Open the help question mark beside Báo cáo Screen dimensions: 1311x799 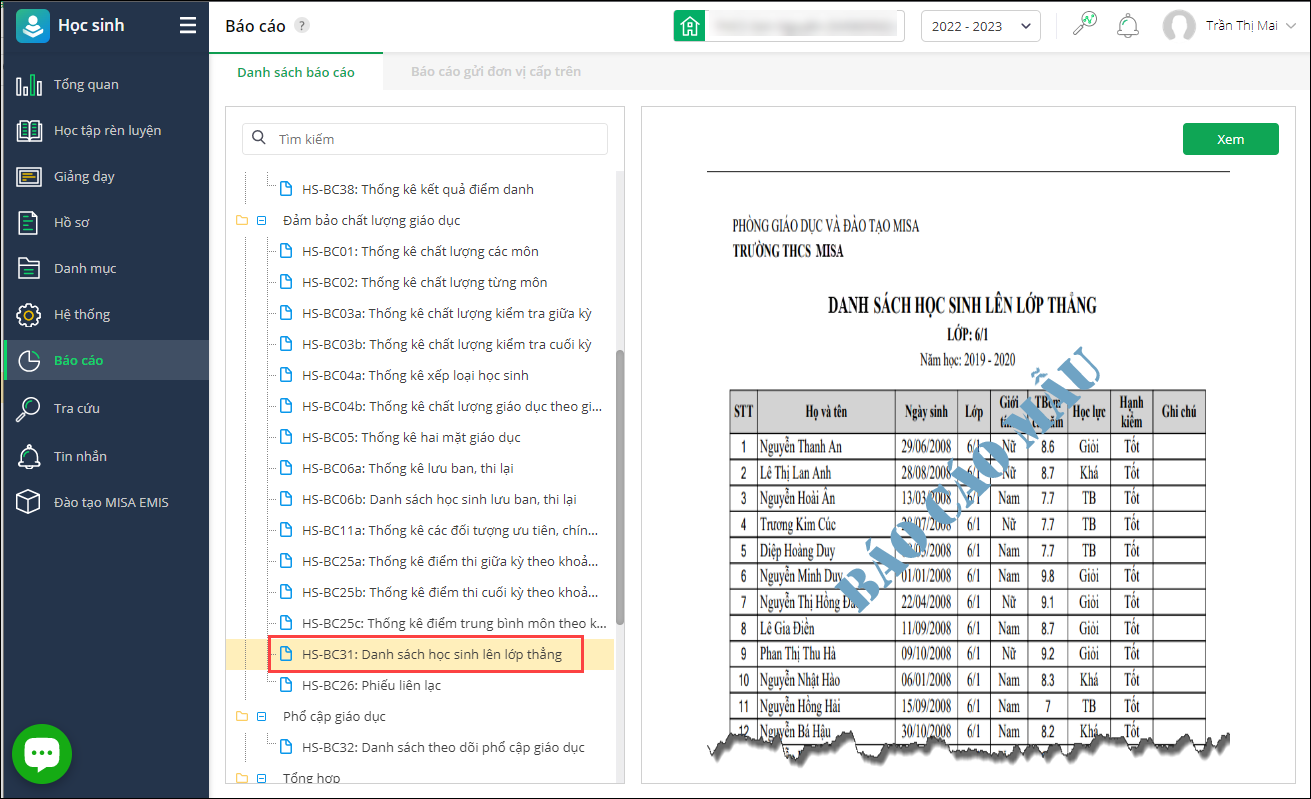[302, 26]
